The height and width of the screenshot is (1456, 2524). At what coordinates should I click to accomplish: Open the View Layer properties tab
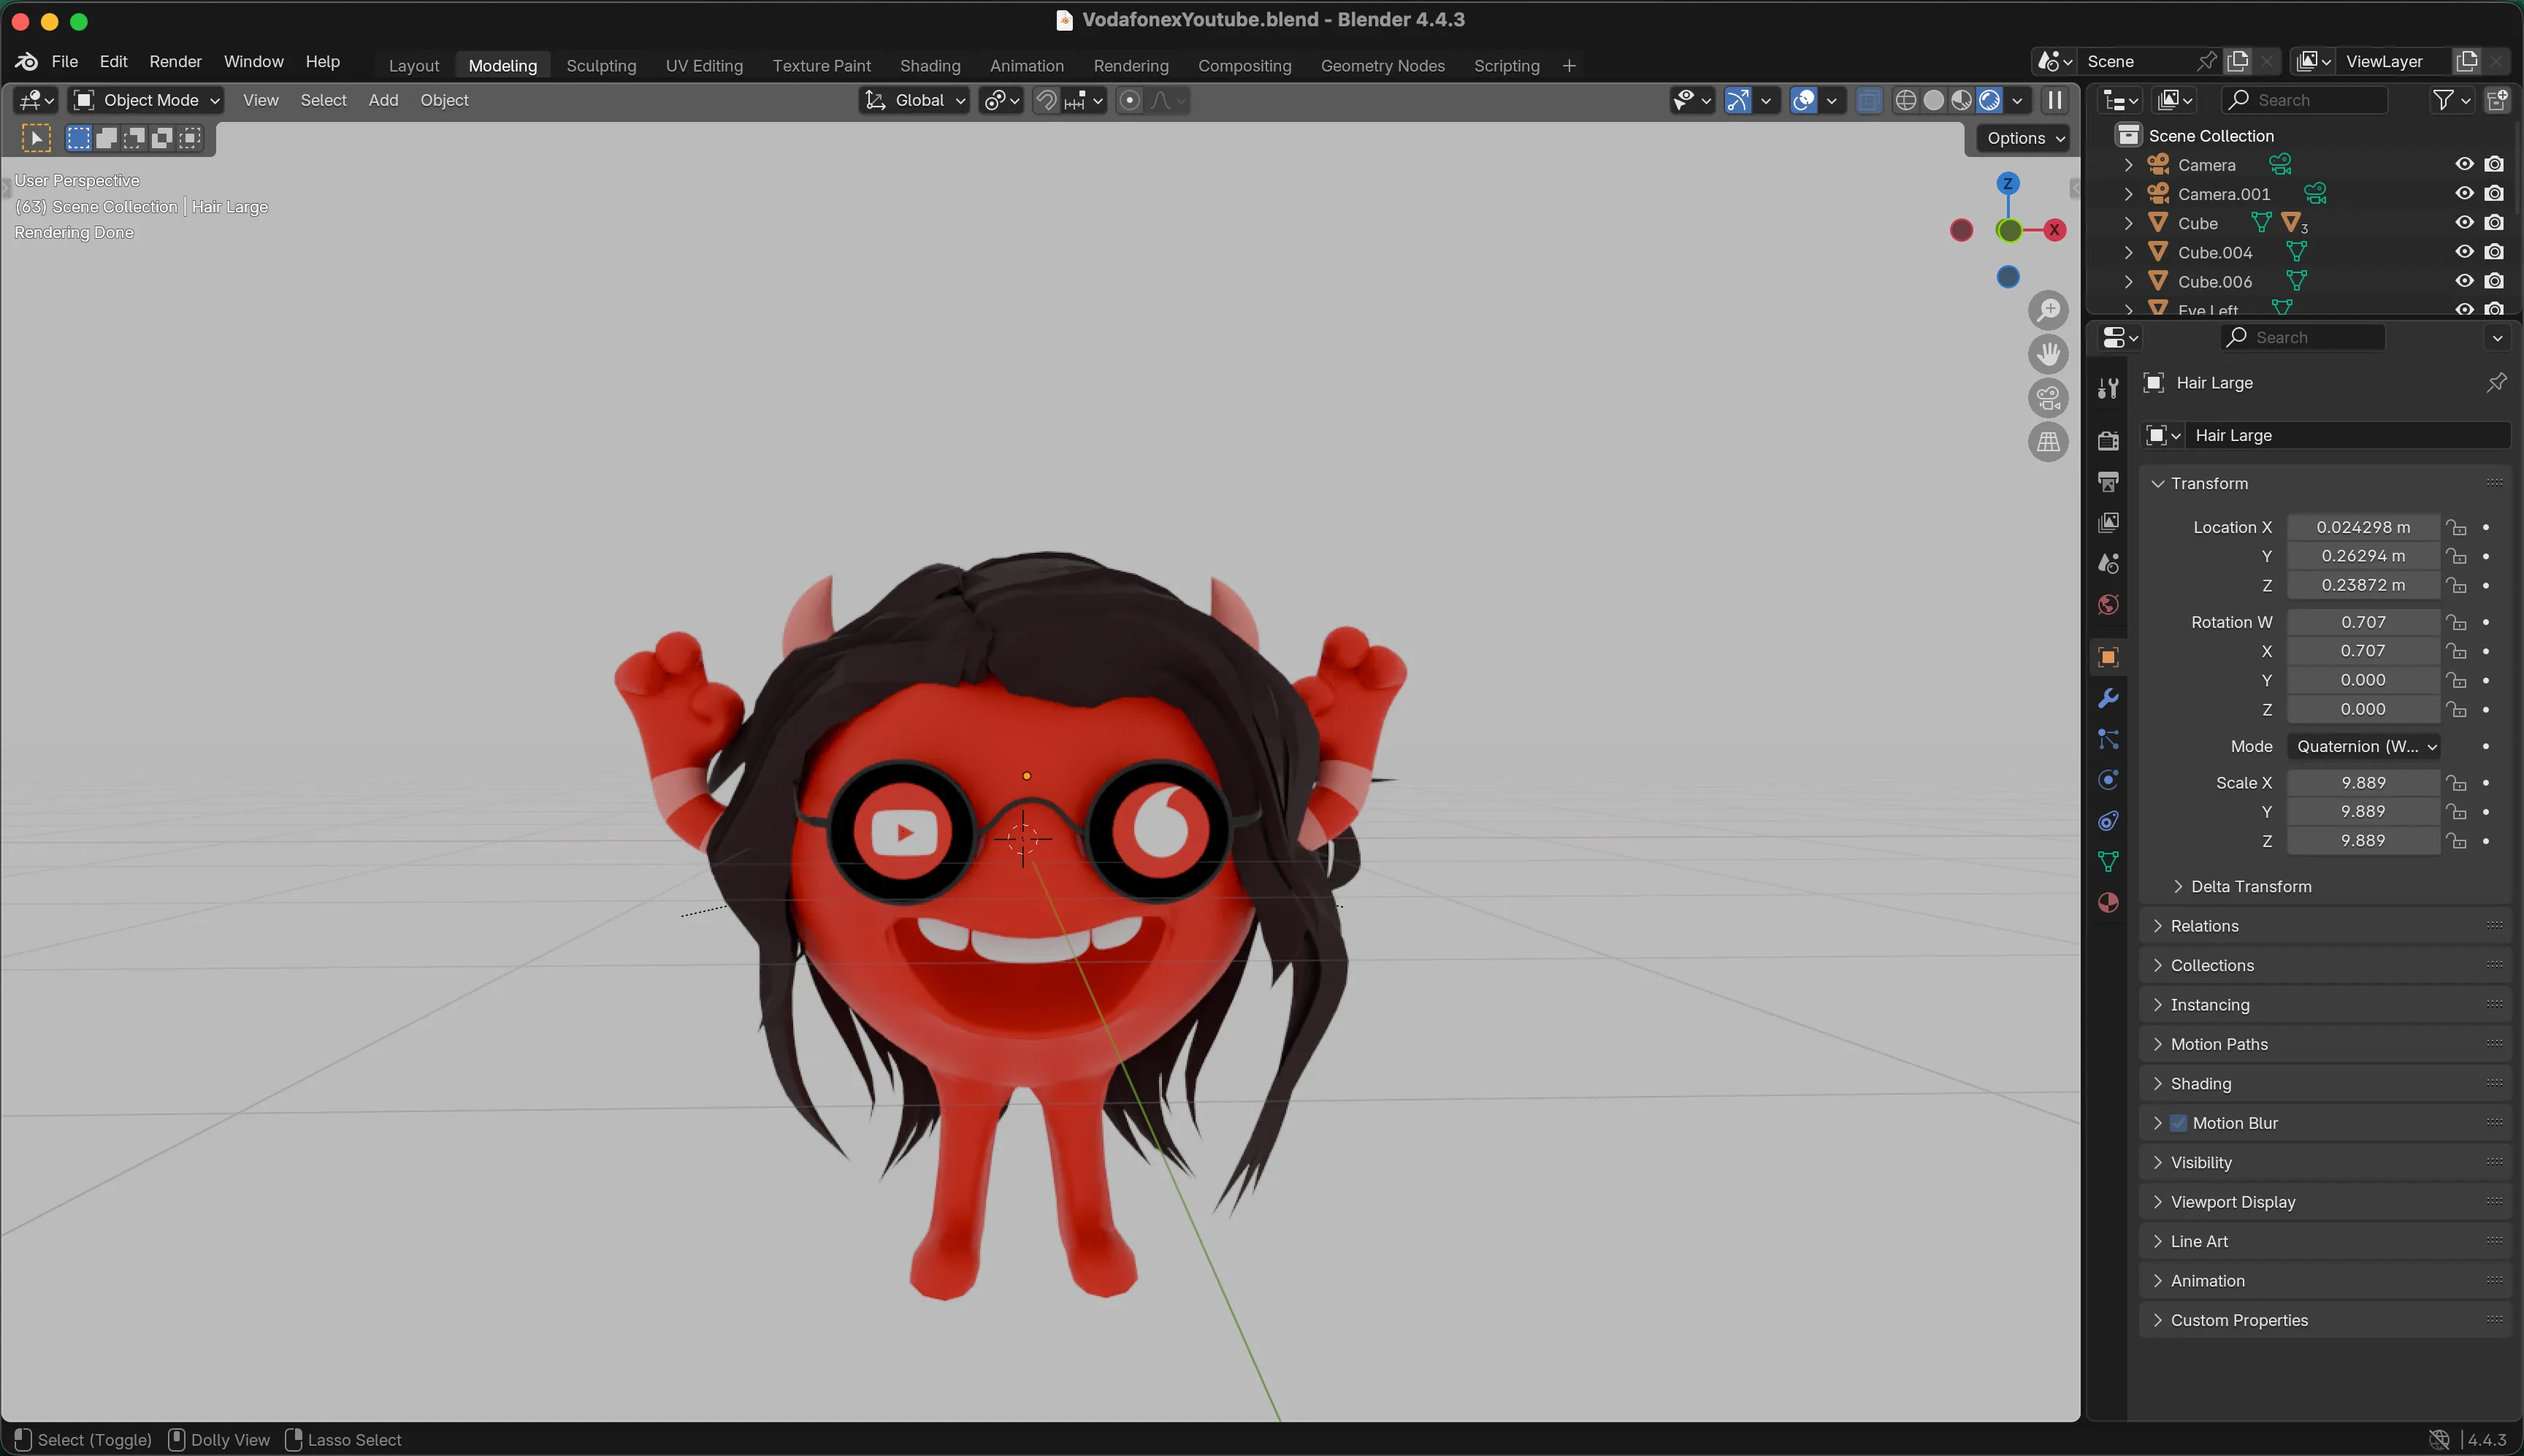point(2108,523)
